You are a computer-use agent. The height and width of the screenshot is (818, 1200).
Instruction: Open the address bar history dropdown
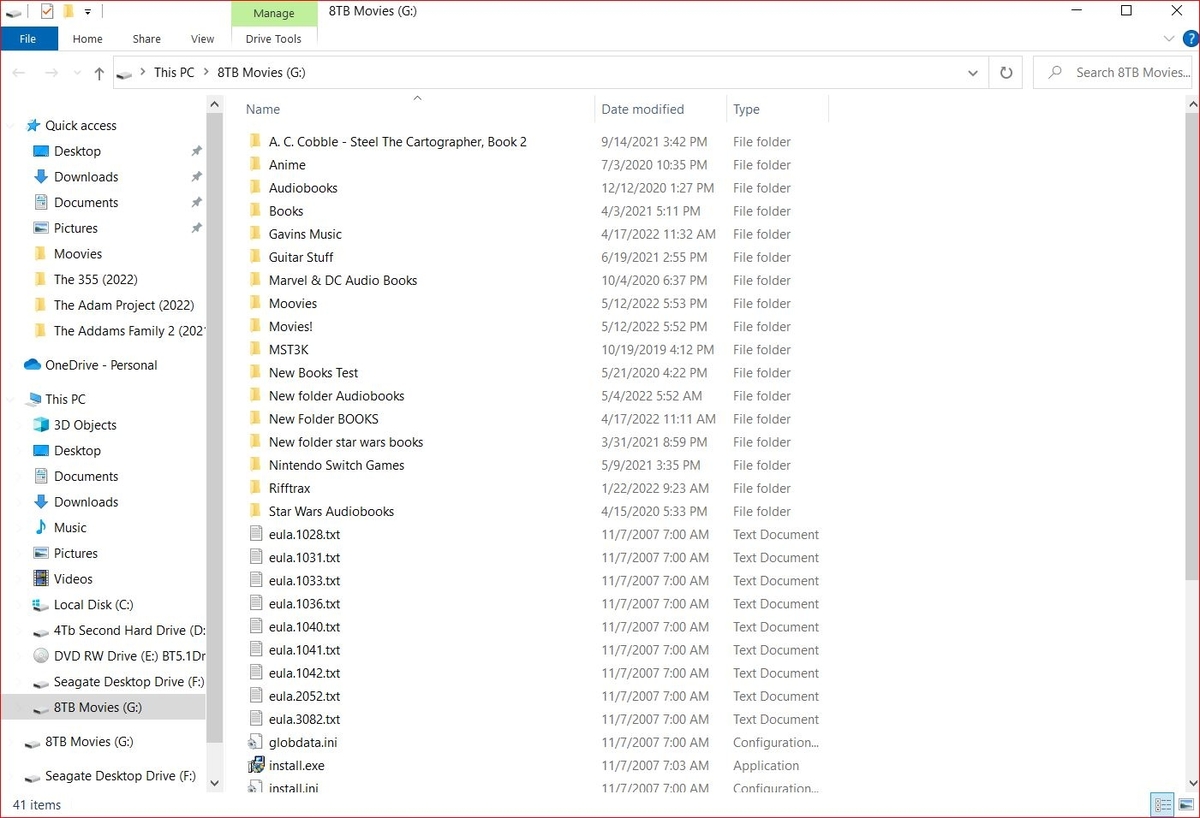coord(972,72)
